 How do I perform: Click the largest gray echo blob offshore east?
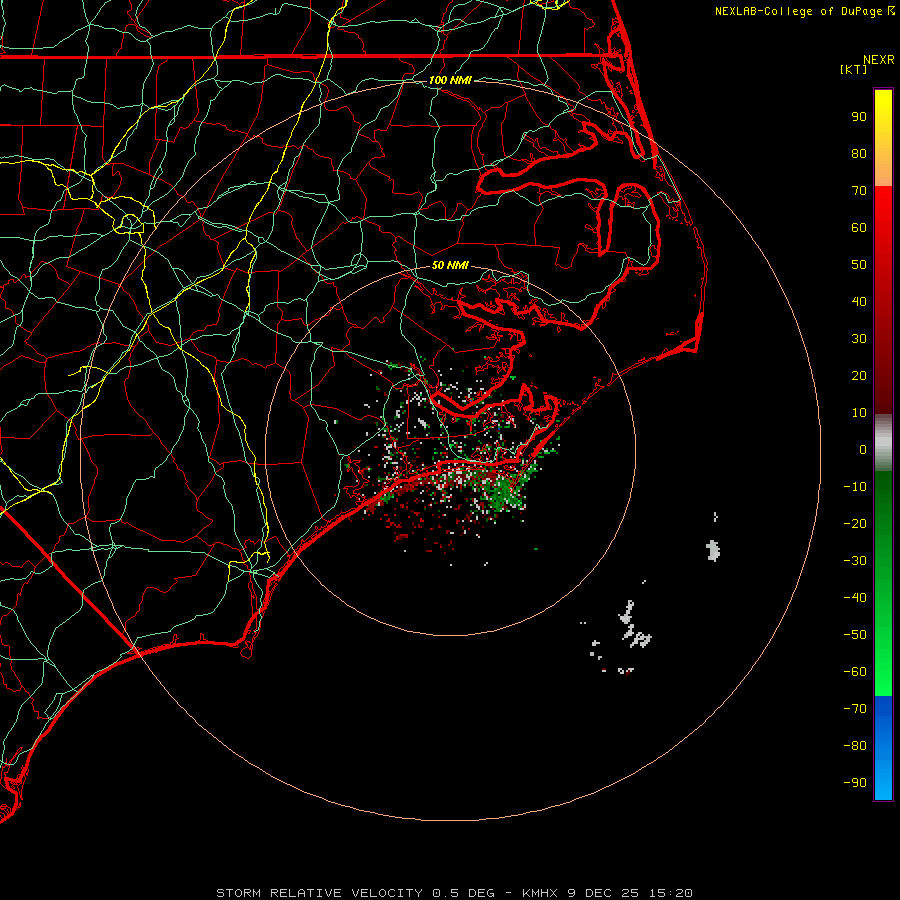click(x=713, y=549)
